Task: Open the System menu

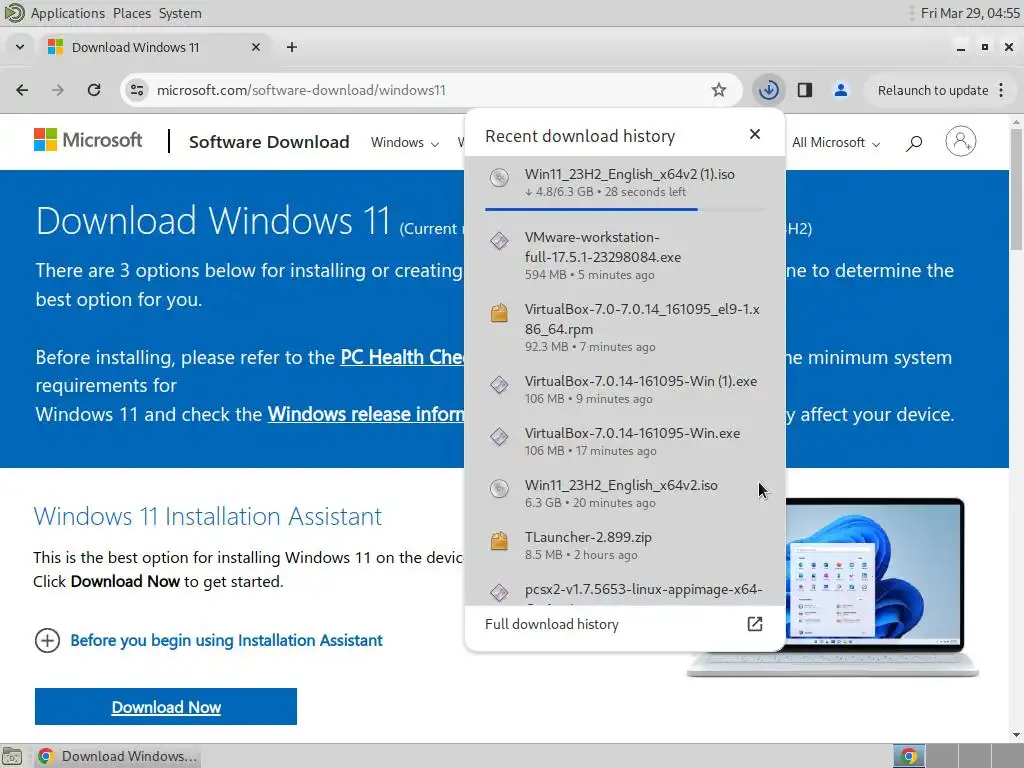Action: tap(180, 13)
